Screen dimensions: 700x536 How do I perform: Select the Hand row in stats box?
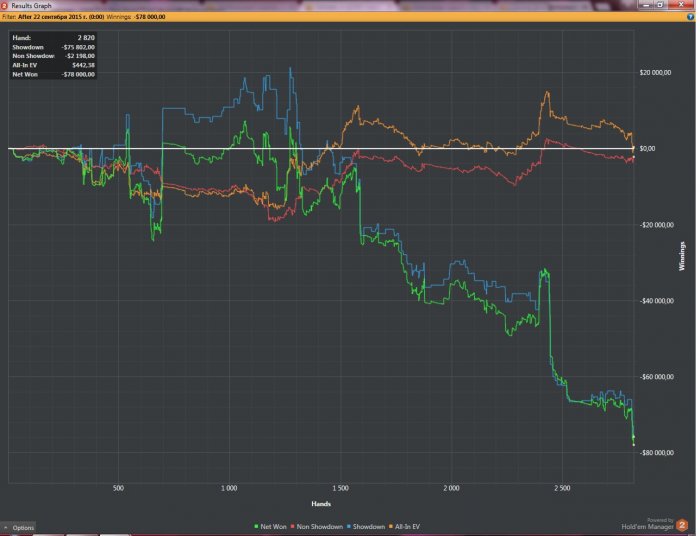tap(53, 37)
